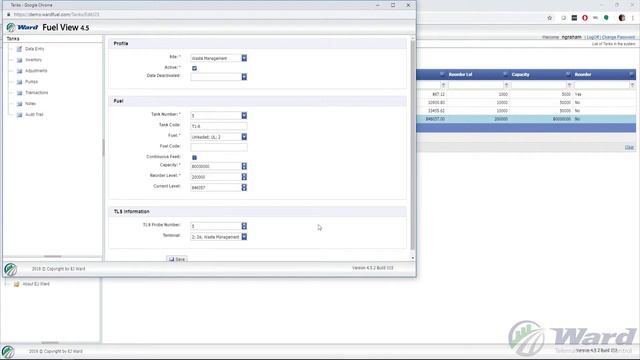Image resolution: width=640 pixels, height=360 pixels.
Task: Click the Ward logo in main window footer
Action: click(x=8, y=351)
